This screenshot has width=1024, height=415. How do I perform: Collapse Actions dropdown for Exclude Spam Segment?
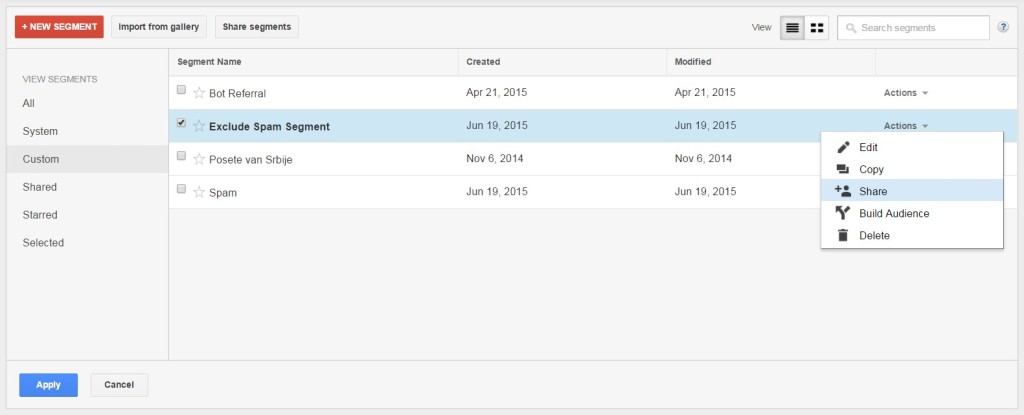click(905, 126)
